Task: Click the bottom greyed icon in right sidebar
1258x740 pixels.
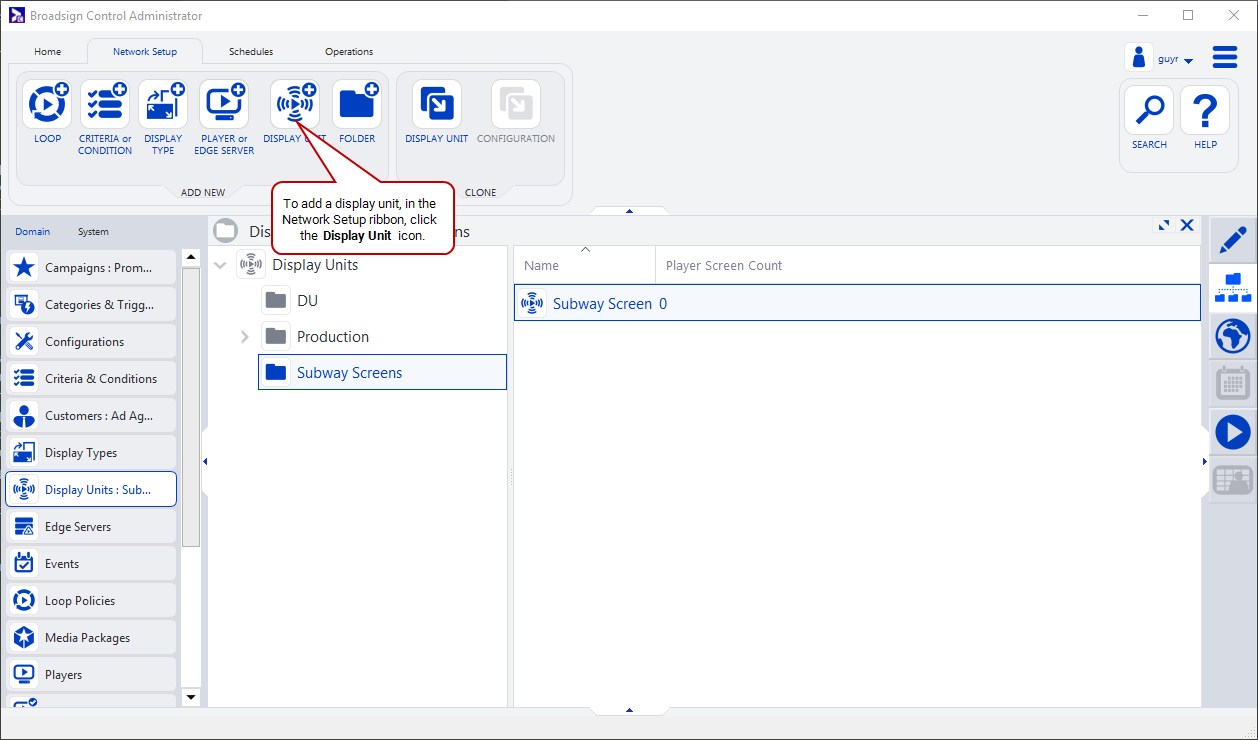Action: [x=1233, y=480]
